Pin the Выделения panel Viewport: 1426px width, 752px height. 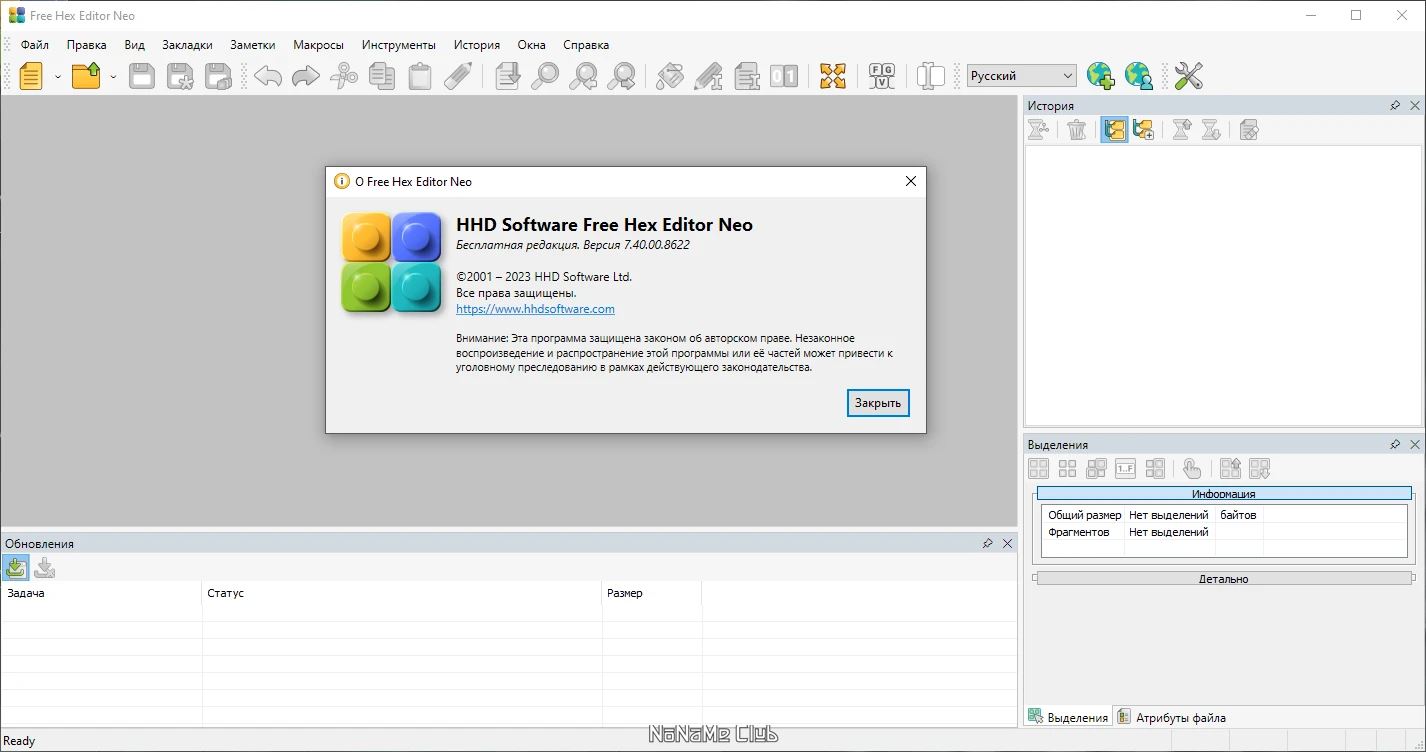[x=1395, y=444]
